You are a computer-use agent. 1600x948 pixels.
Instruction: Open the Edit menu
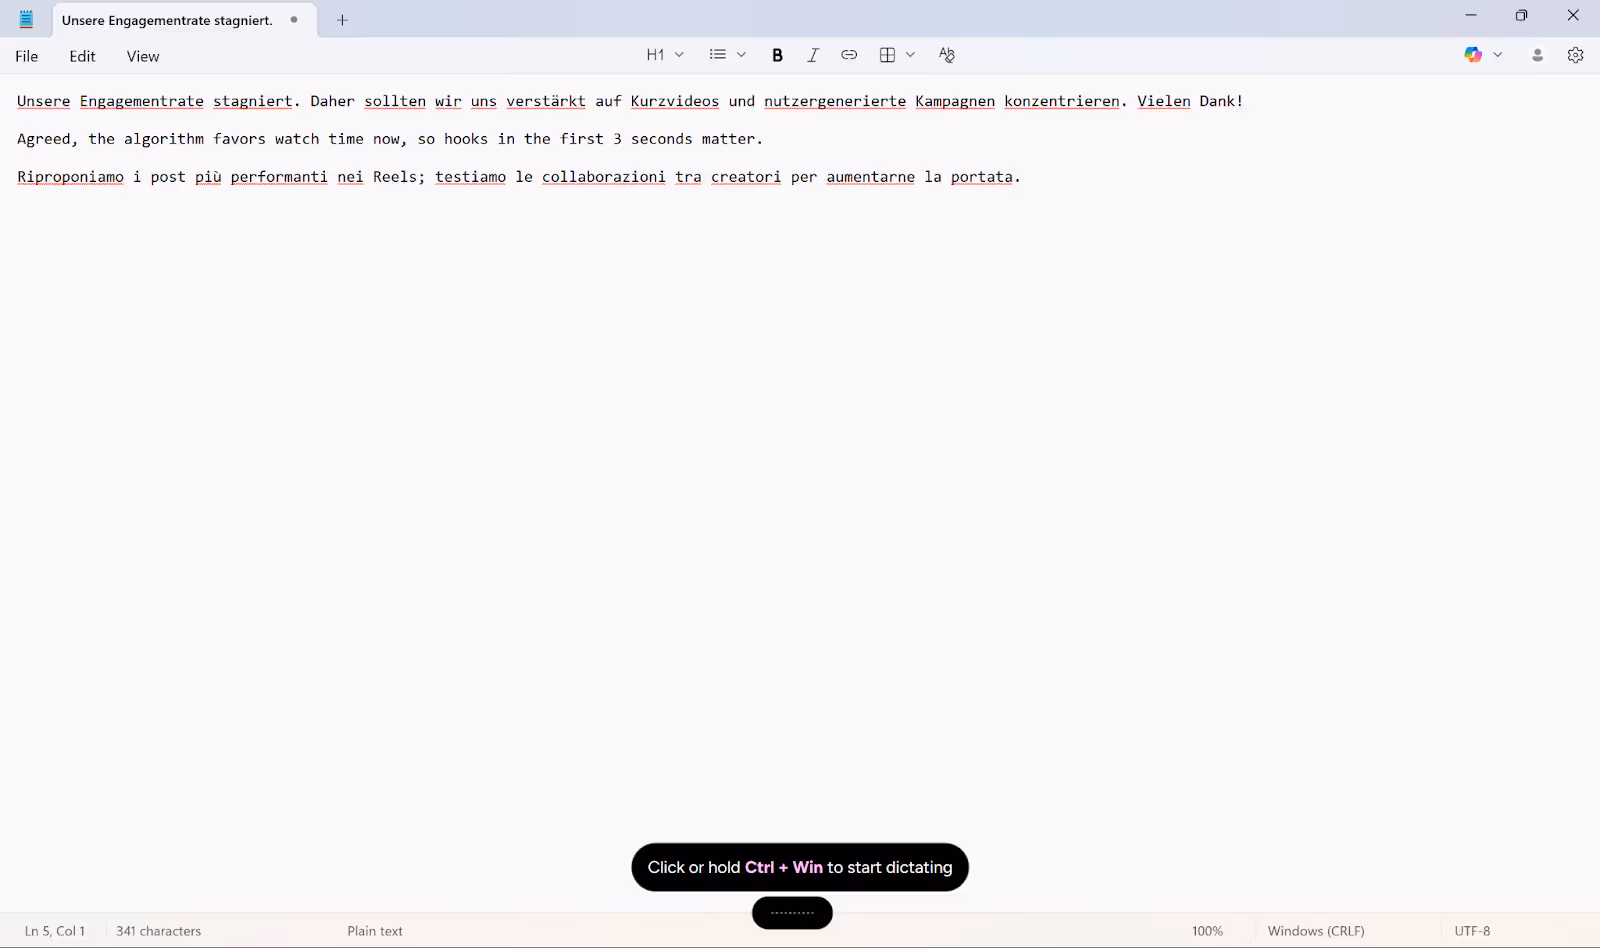pyautogui.click(x=81, y=56)
